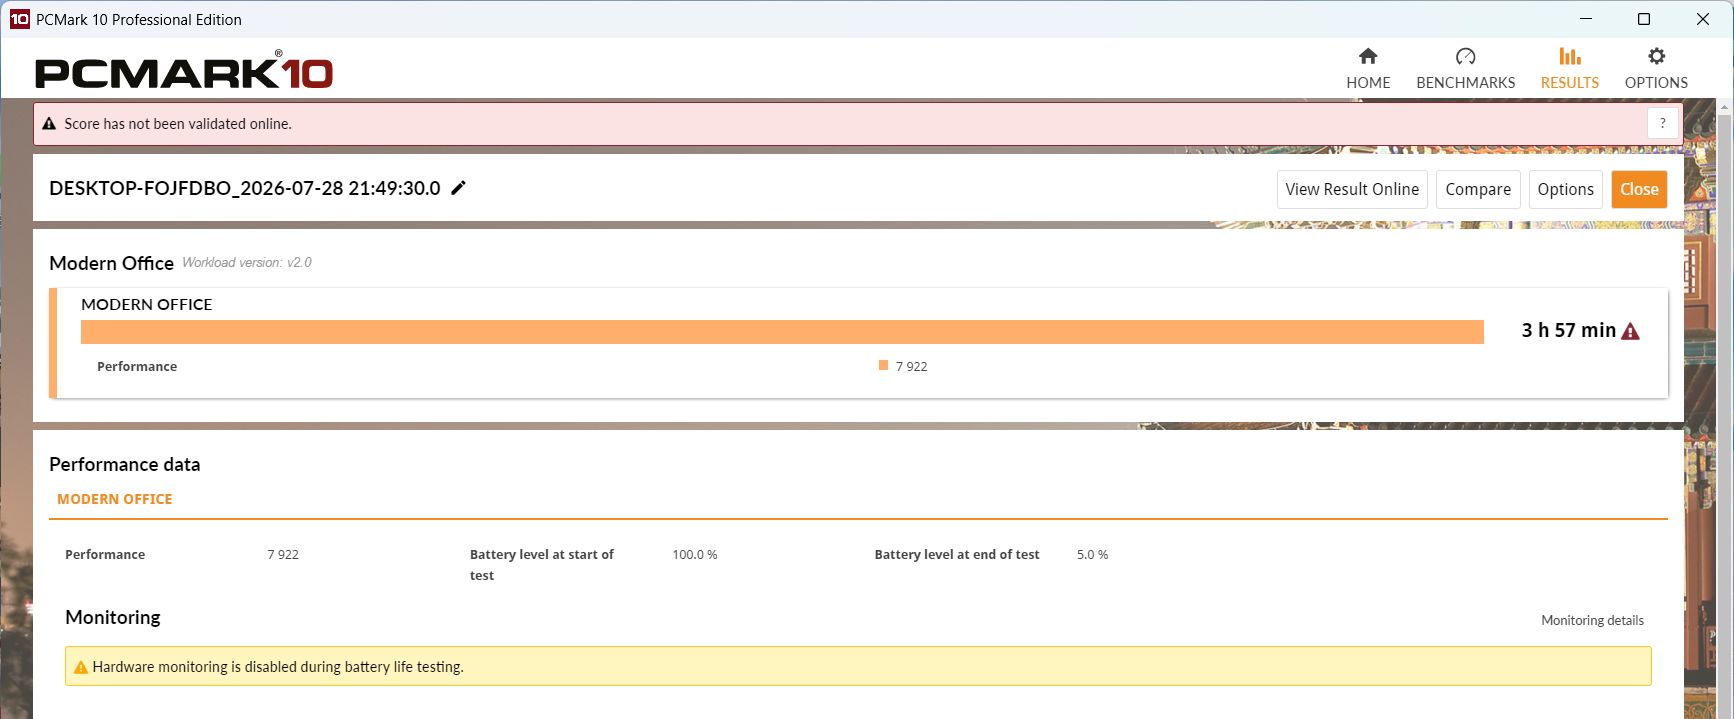
Task: Click the orange performance legend square
Action: [x=883, y=365]
